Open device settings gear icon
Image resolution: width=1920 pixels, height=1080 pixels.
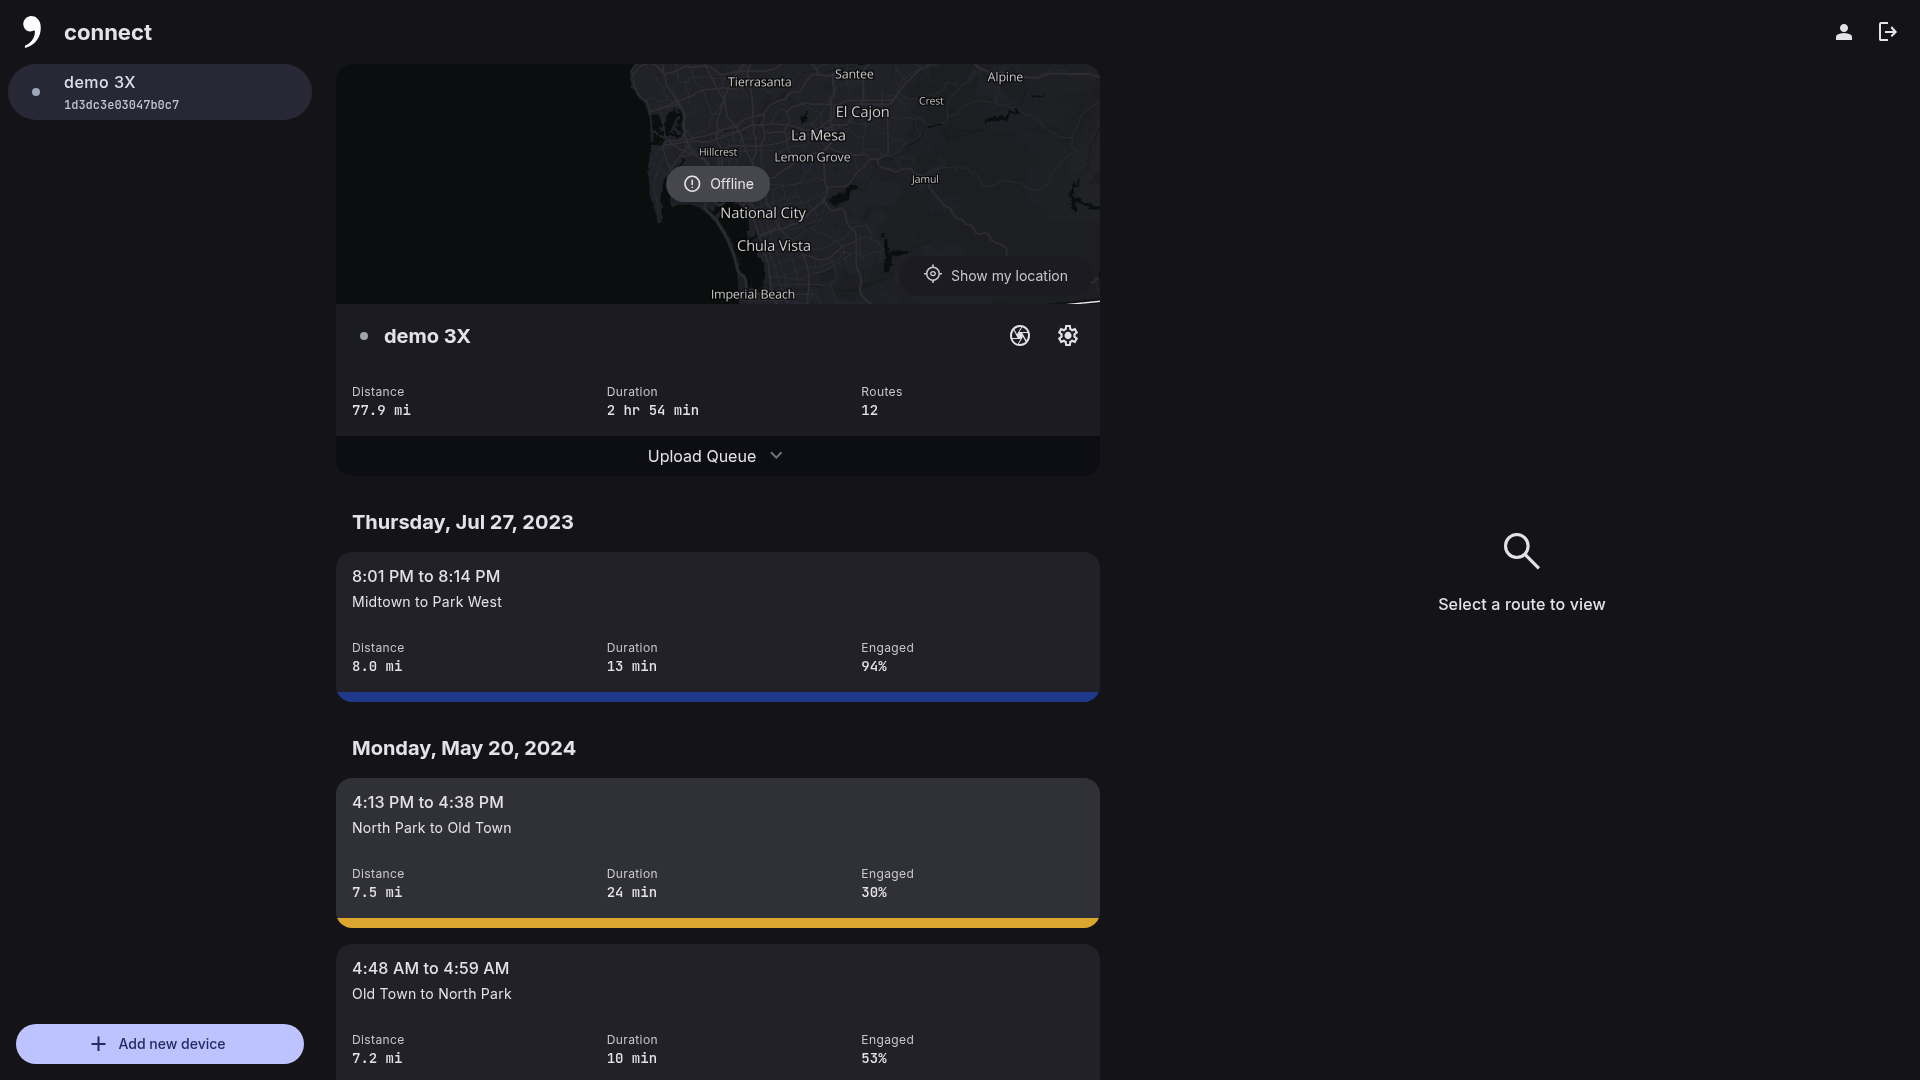pyautogui.click(x=1067, y=336)
